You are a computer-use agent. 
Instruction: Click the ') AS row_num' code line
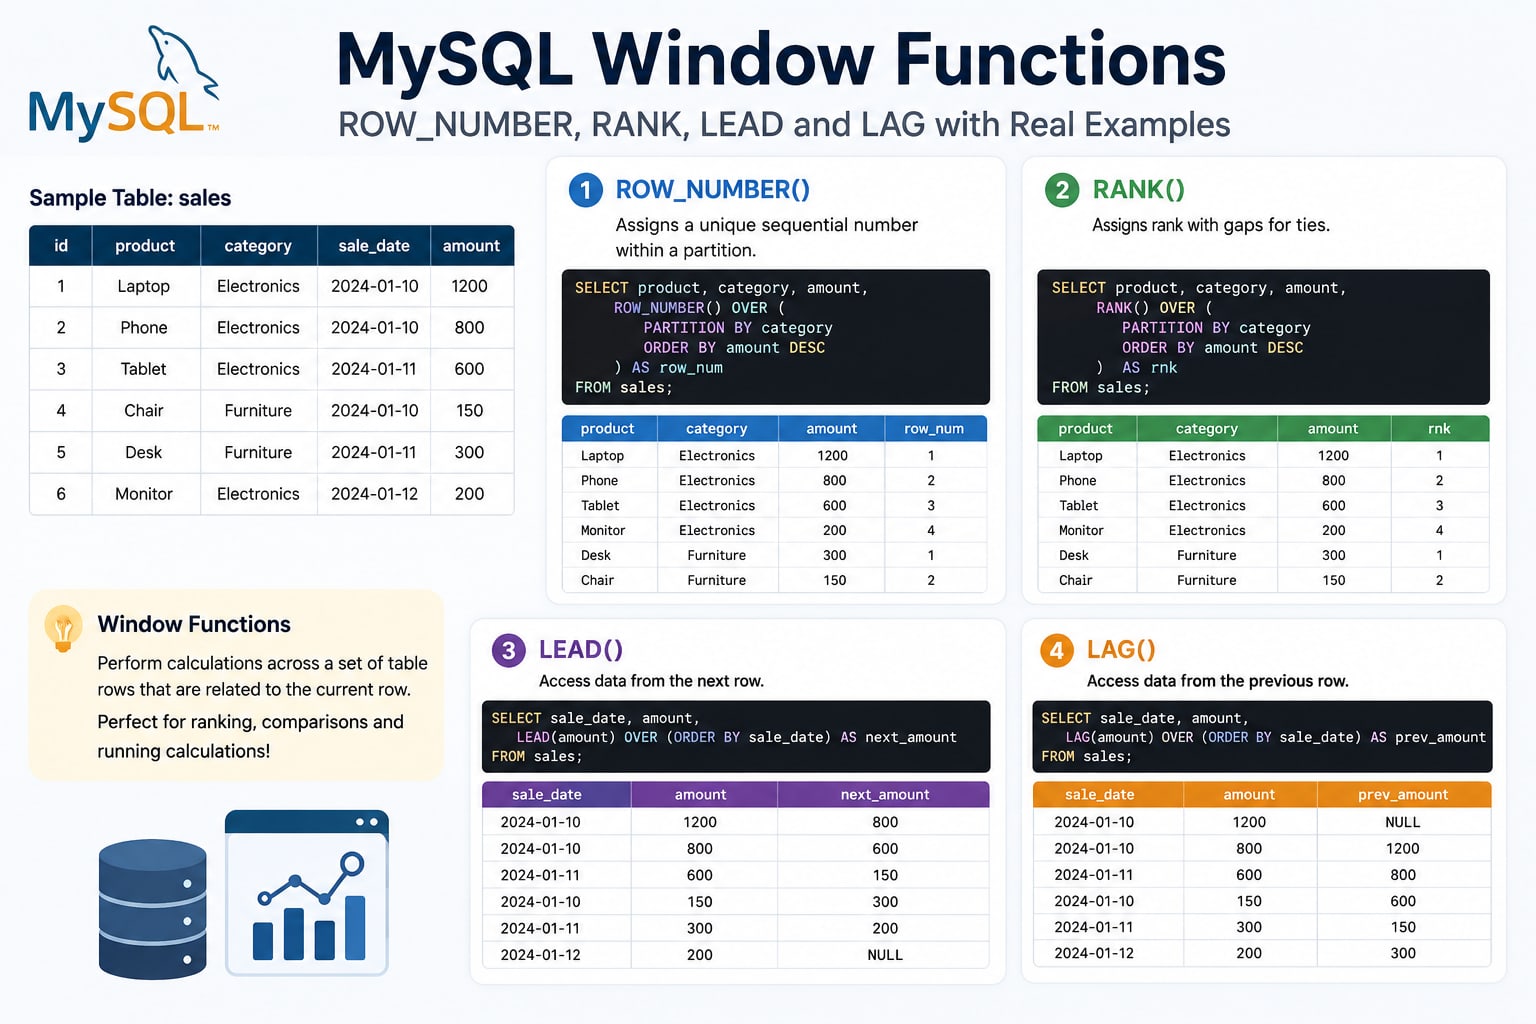coord(668,368)
